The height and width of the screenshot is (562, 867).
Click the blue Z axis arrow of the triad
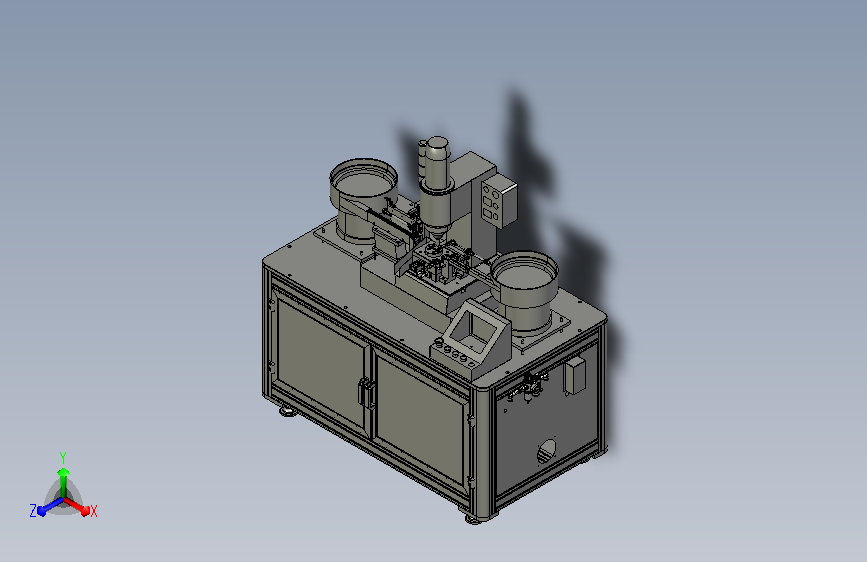[x=50, y=507]
